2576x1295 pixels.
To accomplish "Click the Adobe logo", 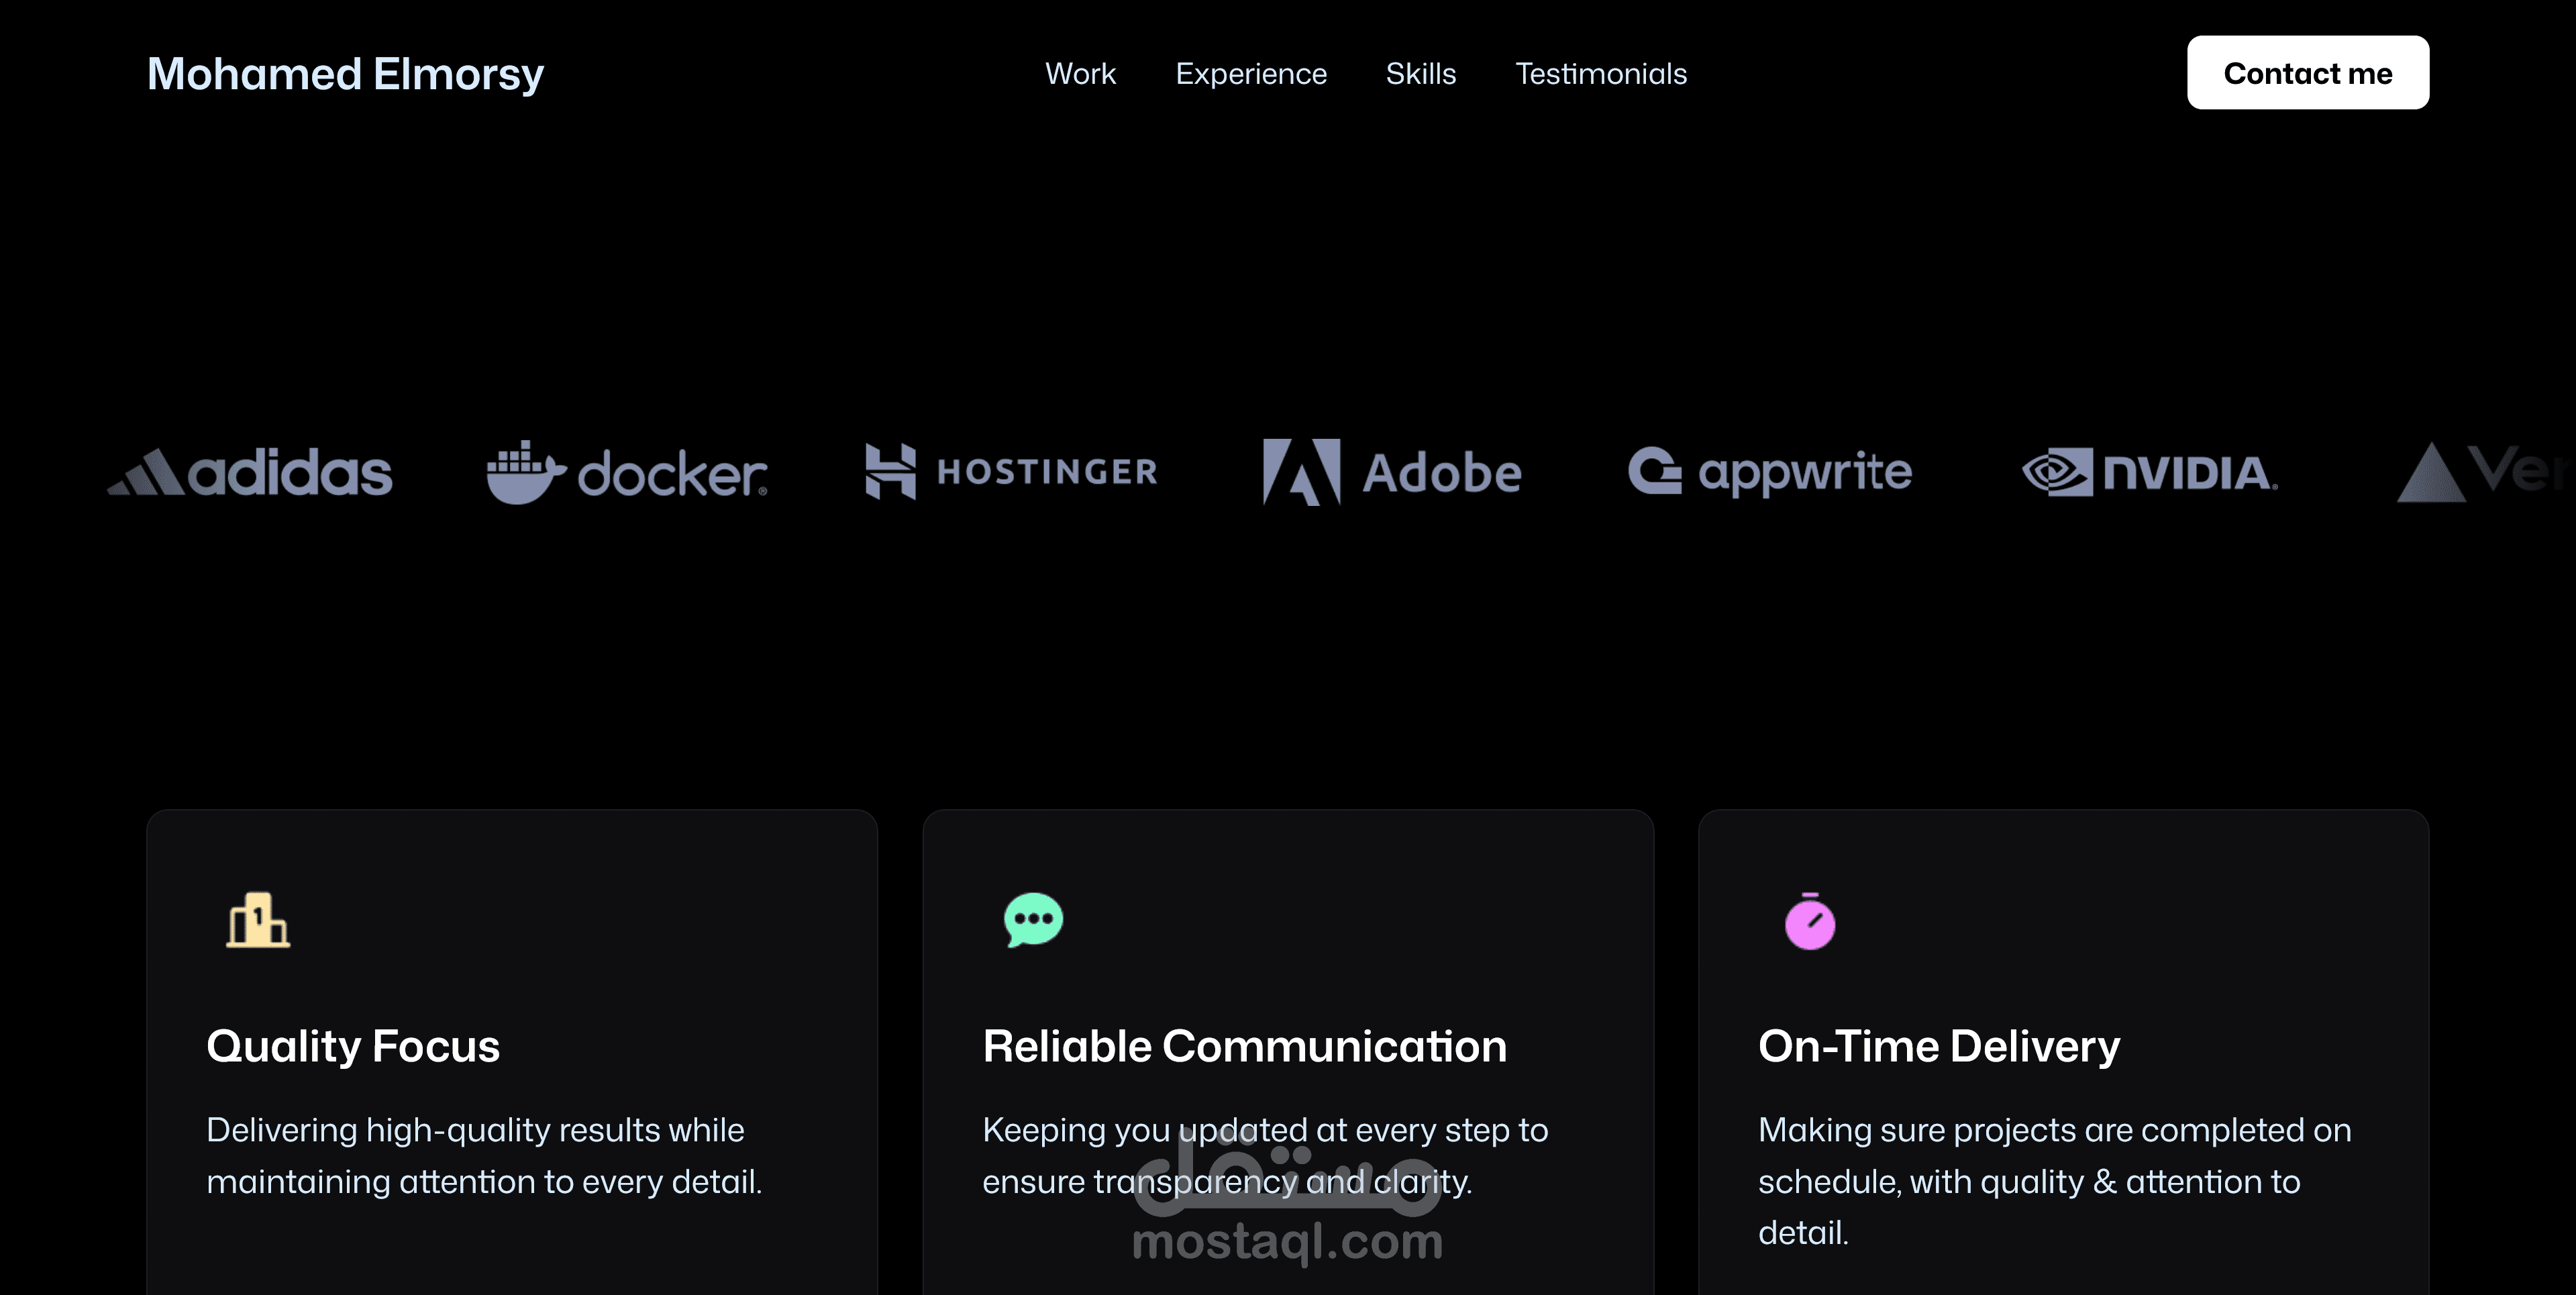I will pos(1392,472).
